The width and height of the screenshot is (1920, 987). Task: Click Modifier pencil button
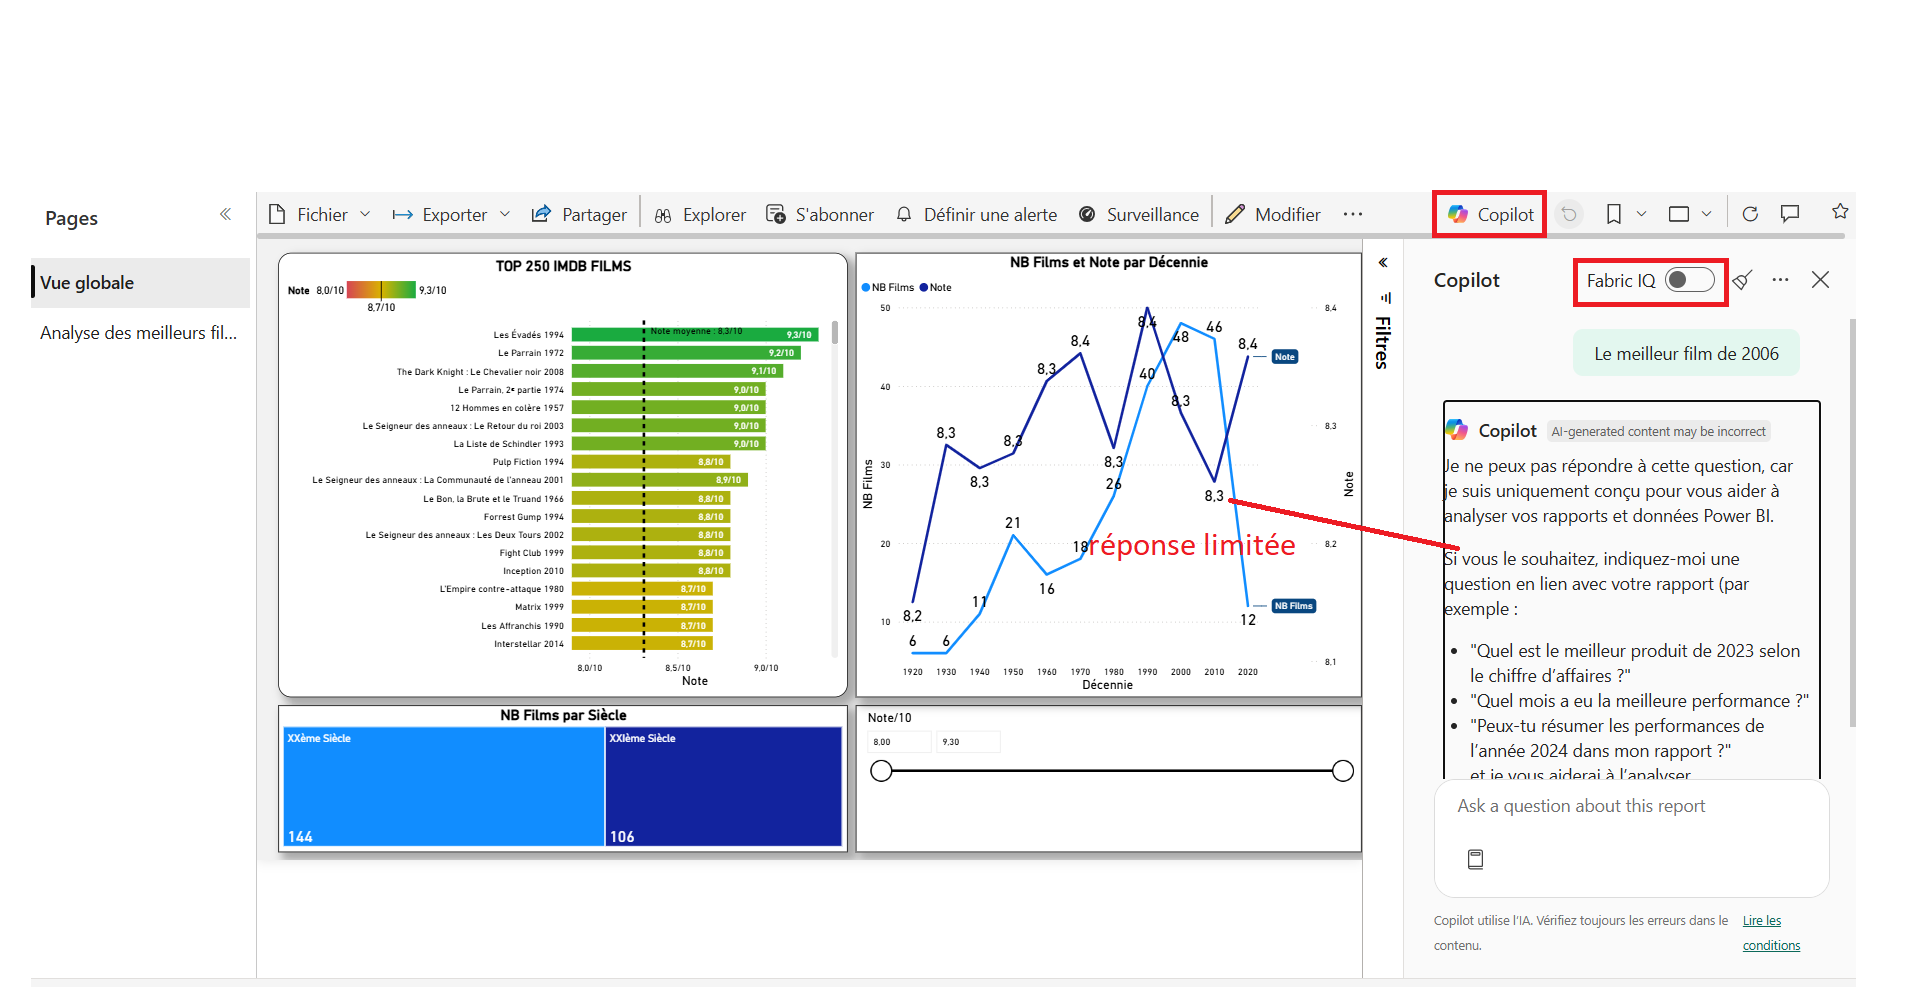coord(1273,214)
